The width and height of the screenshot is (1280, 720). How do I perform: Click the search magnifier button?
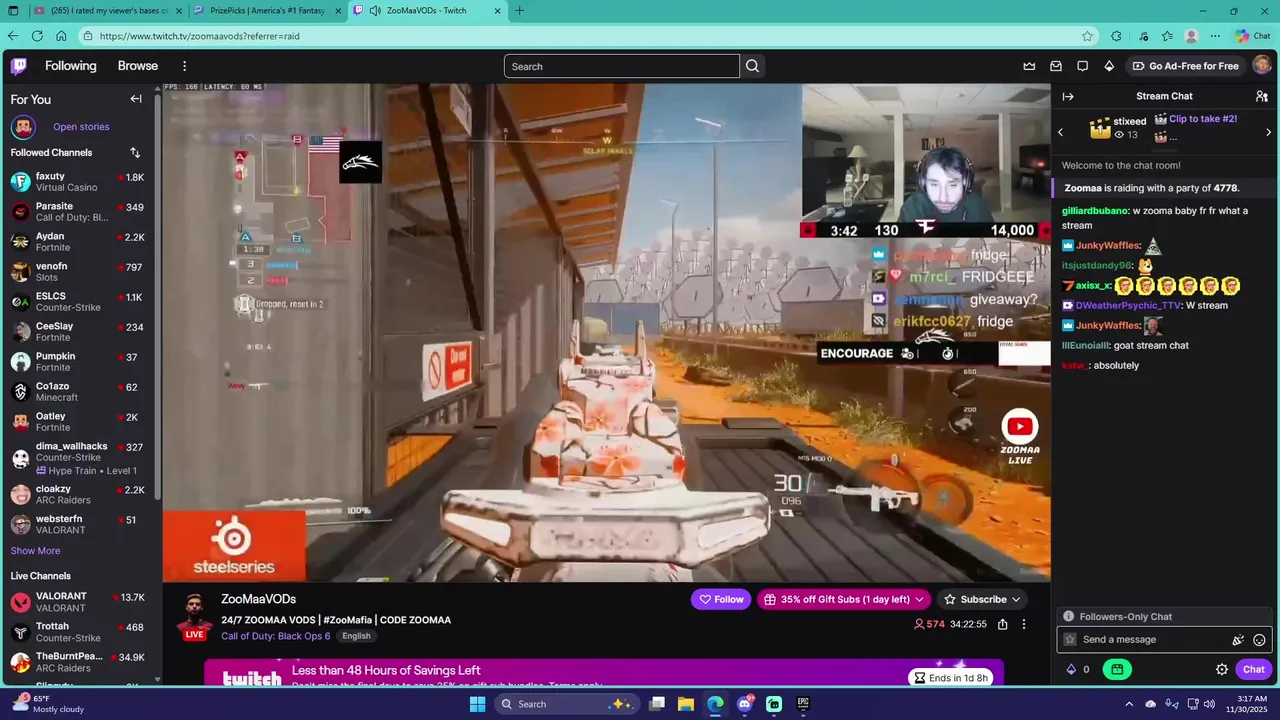coord(753,66)
